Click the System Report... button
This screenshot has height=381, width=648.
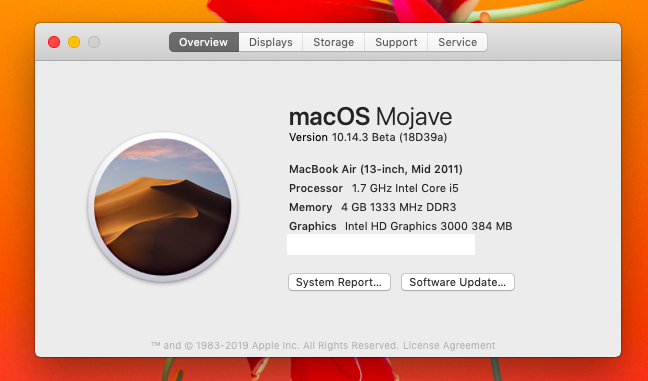pyautogui.click(x=339, y=282)
